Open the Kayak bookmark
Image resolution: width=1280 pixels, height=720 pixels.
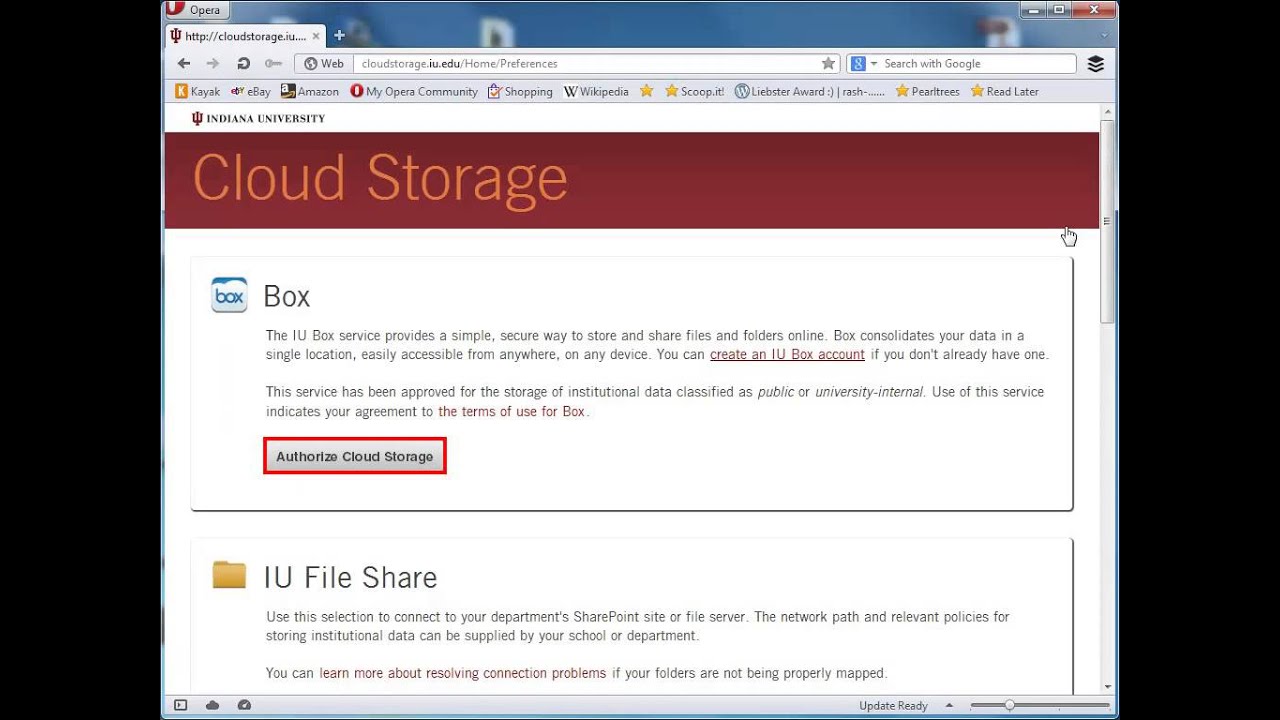click(x=198, y=91)
